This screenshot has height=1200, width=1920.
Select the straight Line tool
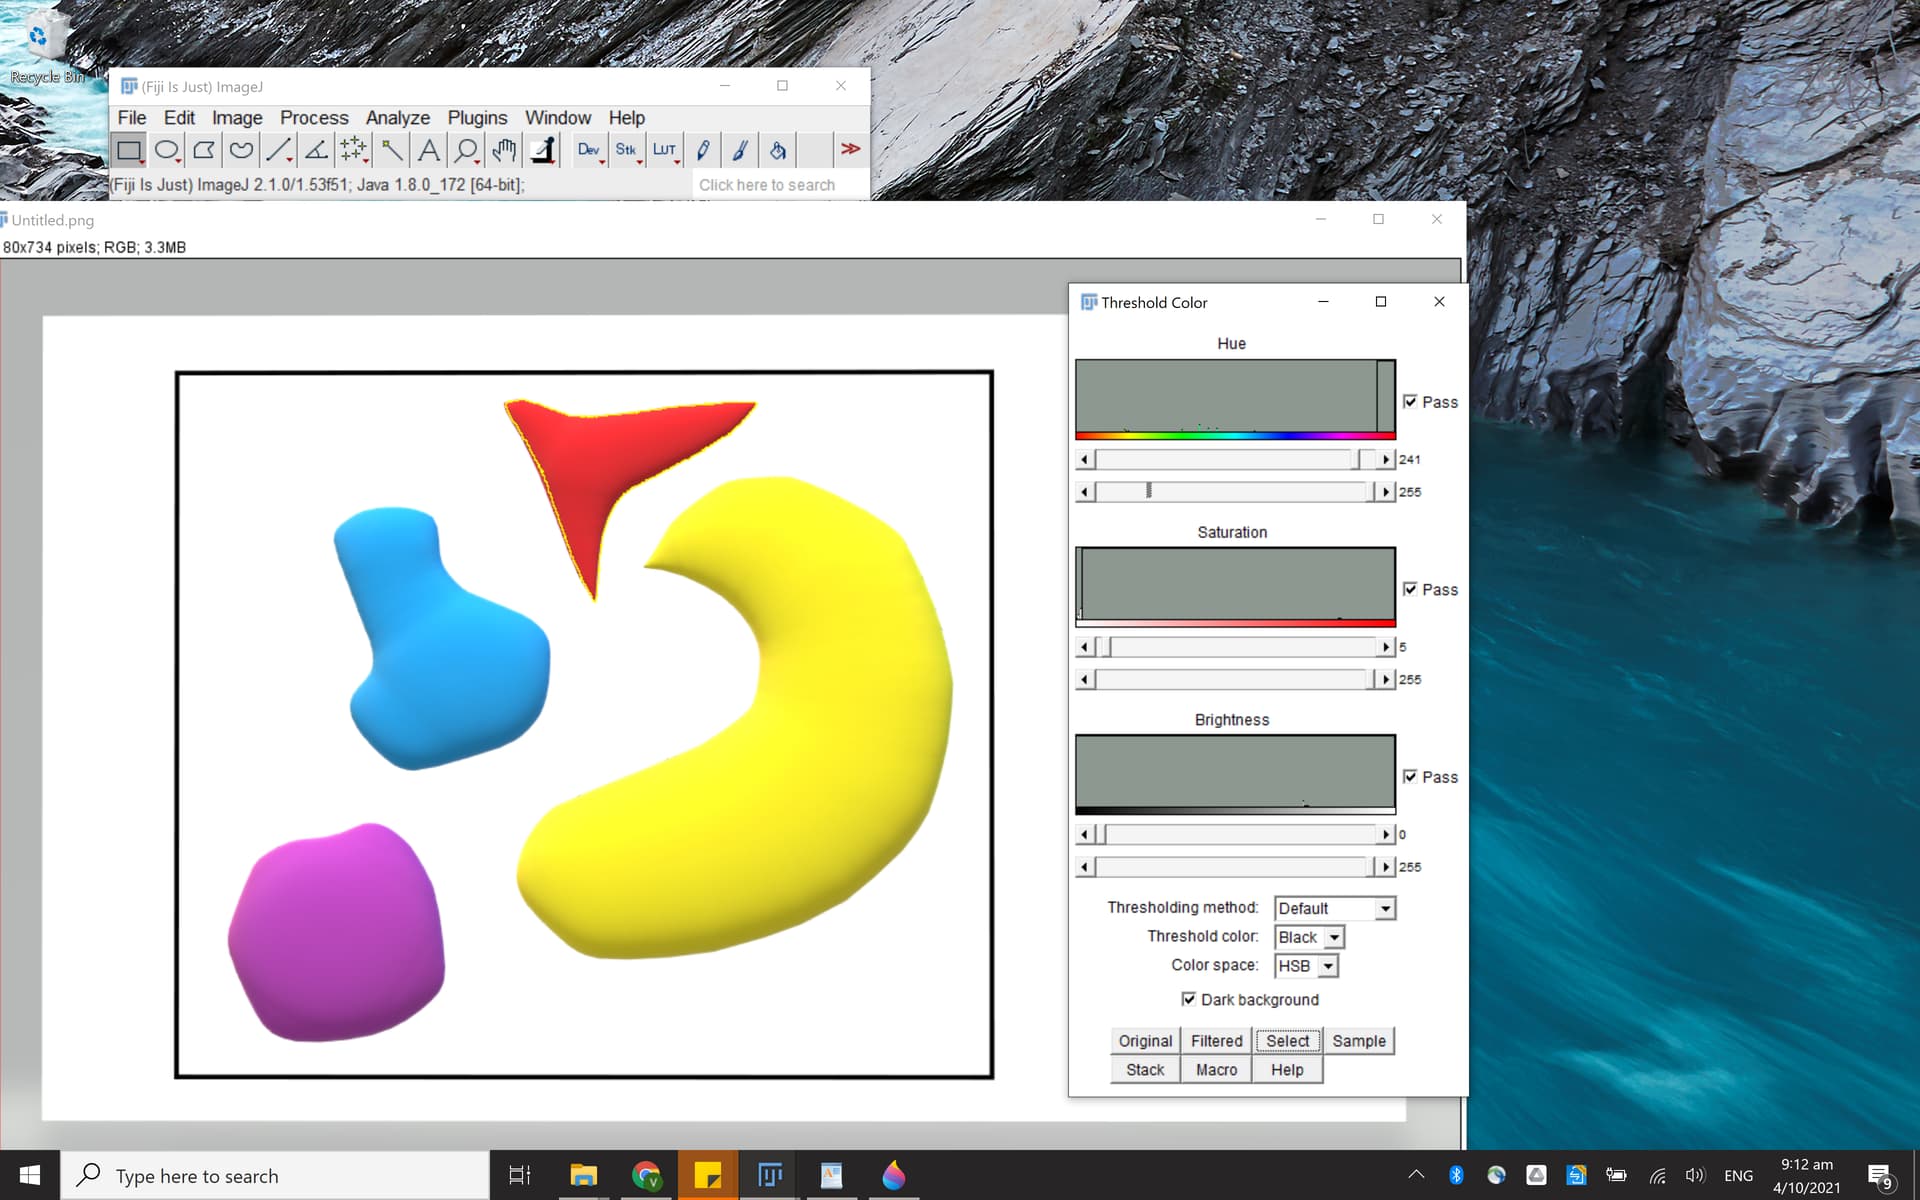point(278,150)
